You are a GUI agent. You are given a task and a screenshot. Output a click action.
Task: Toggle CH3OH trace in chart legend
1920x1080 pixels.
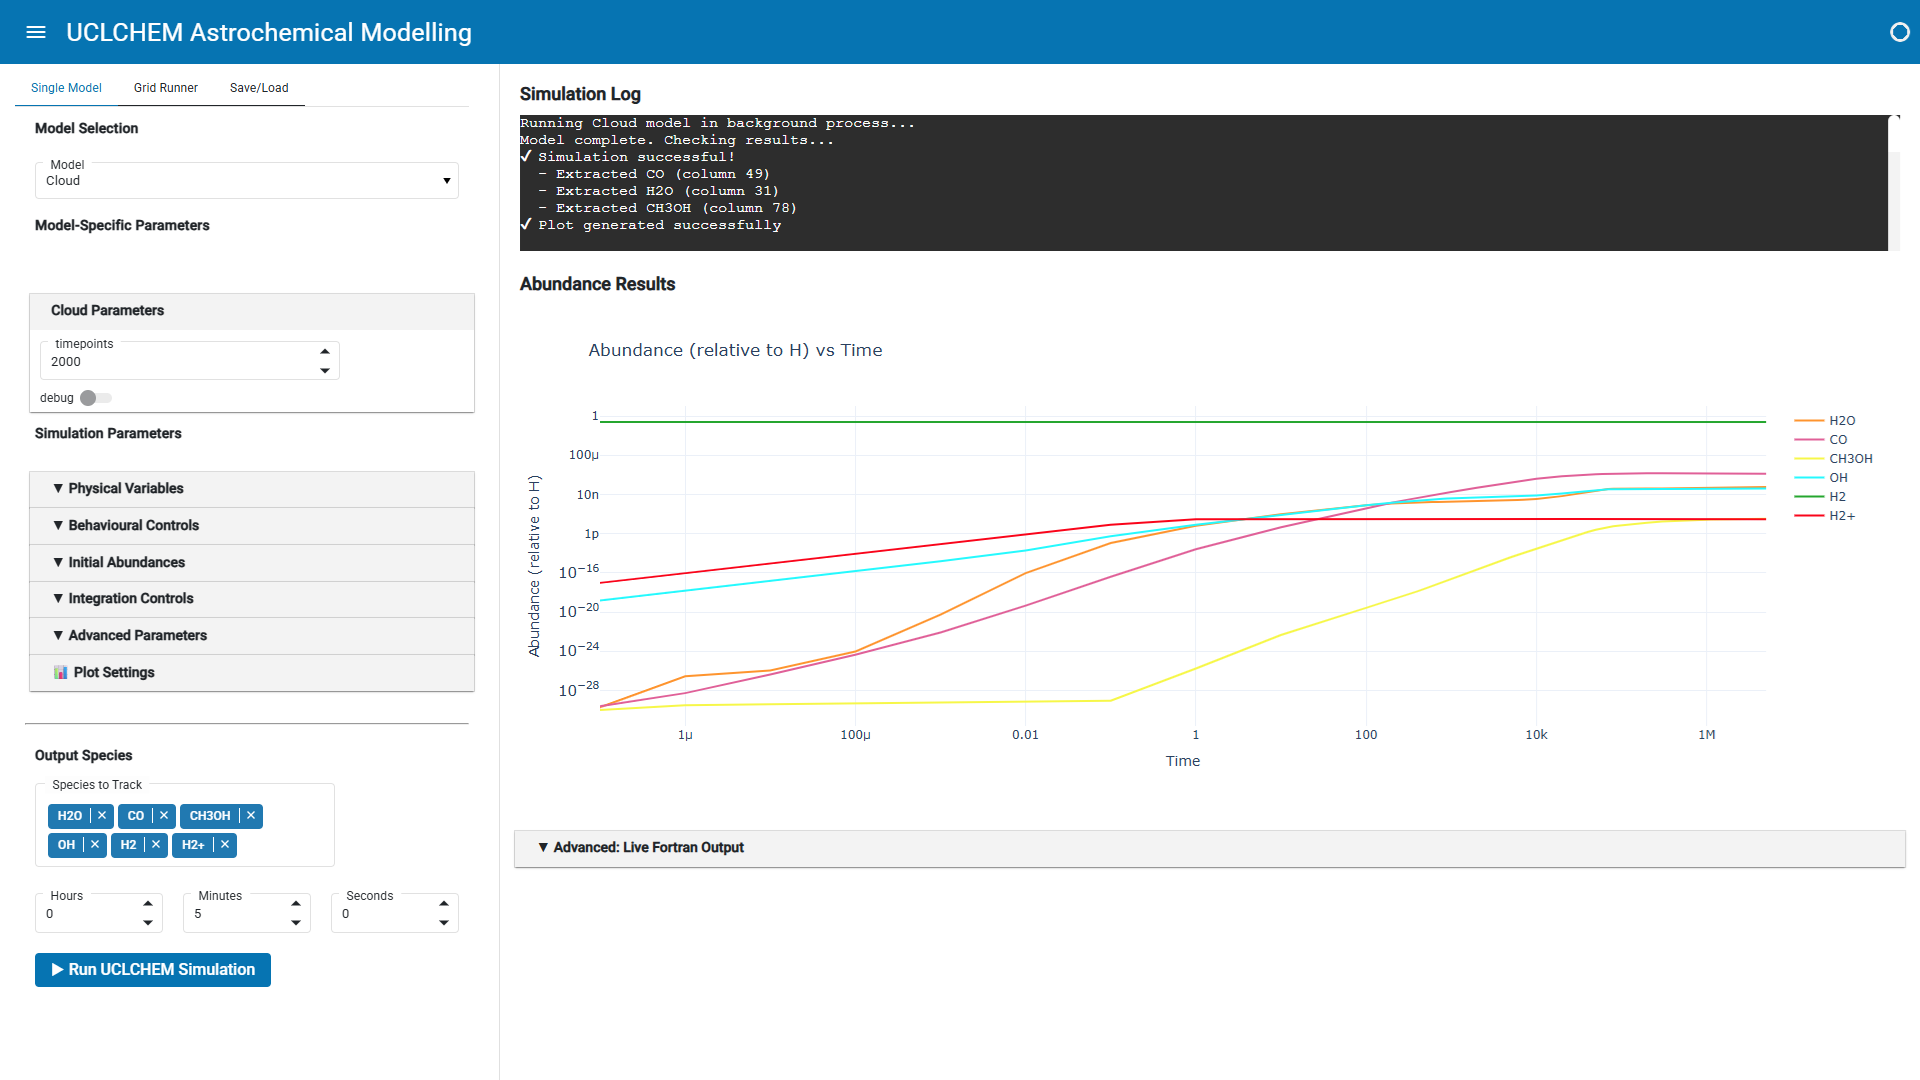pyautogui.click(x=1834, y=459)
